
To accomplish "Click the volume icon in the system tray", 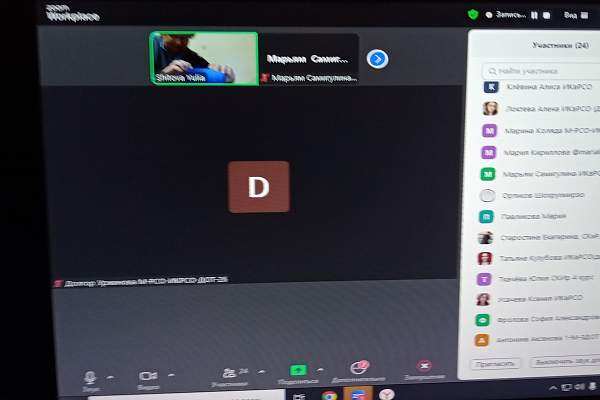I will 580,387.
